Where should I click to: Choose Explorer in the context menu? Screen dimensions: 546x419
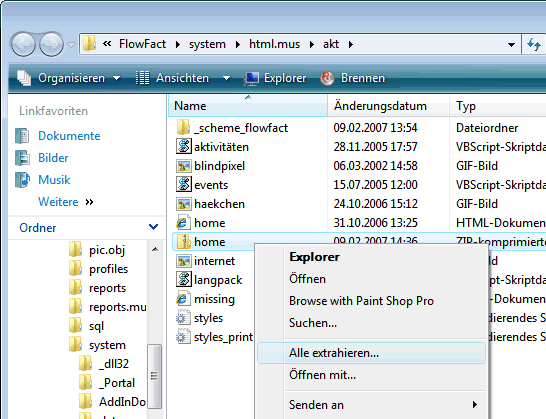314,257
